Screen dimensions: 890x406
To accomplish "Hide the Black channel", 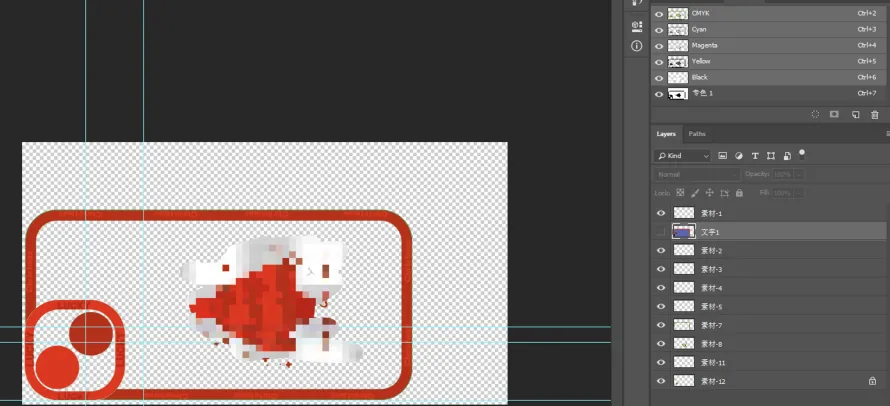I will [x=659, y=78].
